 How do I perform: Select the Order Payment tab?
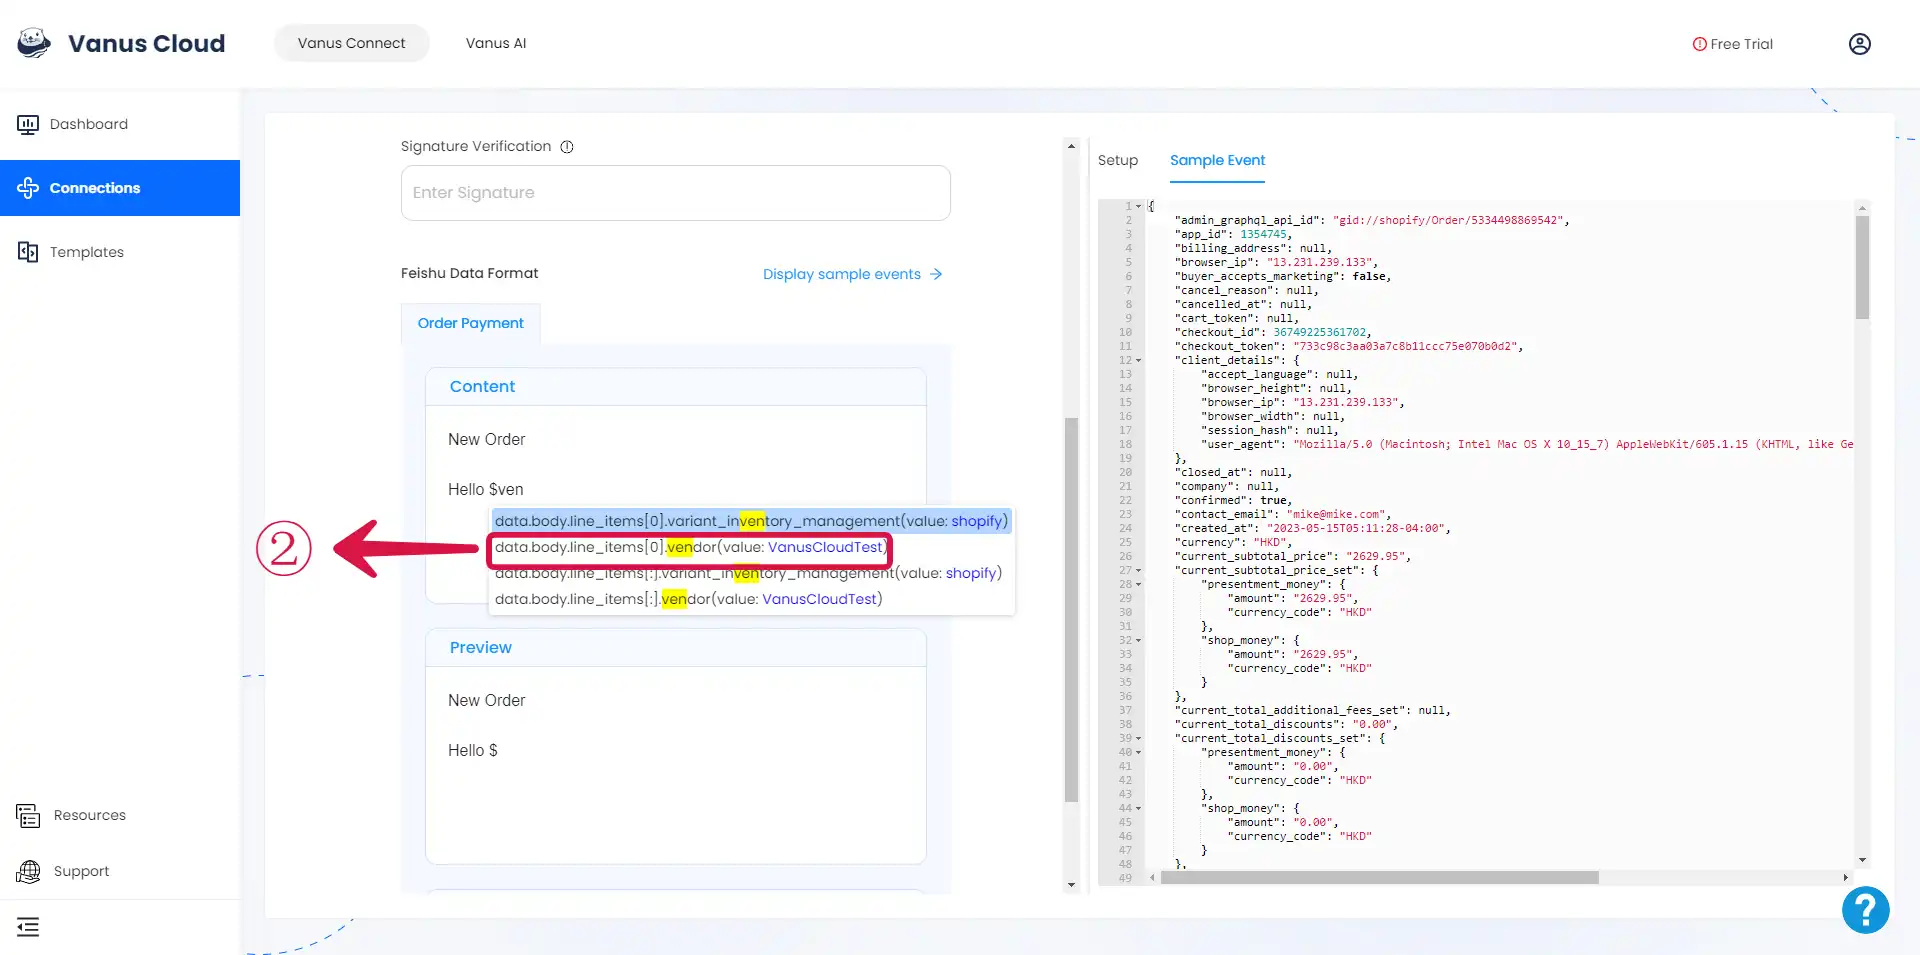point(471,323)
